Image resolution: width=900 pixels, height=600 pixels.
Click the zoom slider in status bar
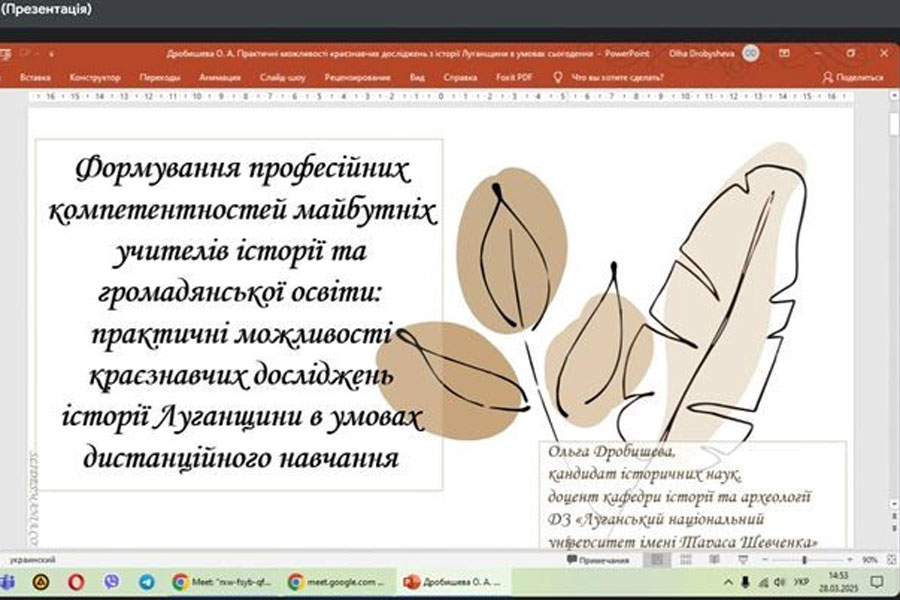805,560
